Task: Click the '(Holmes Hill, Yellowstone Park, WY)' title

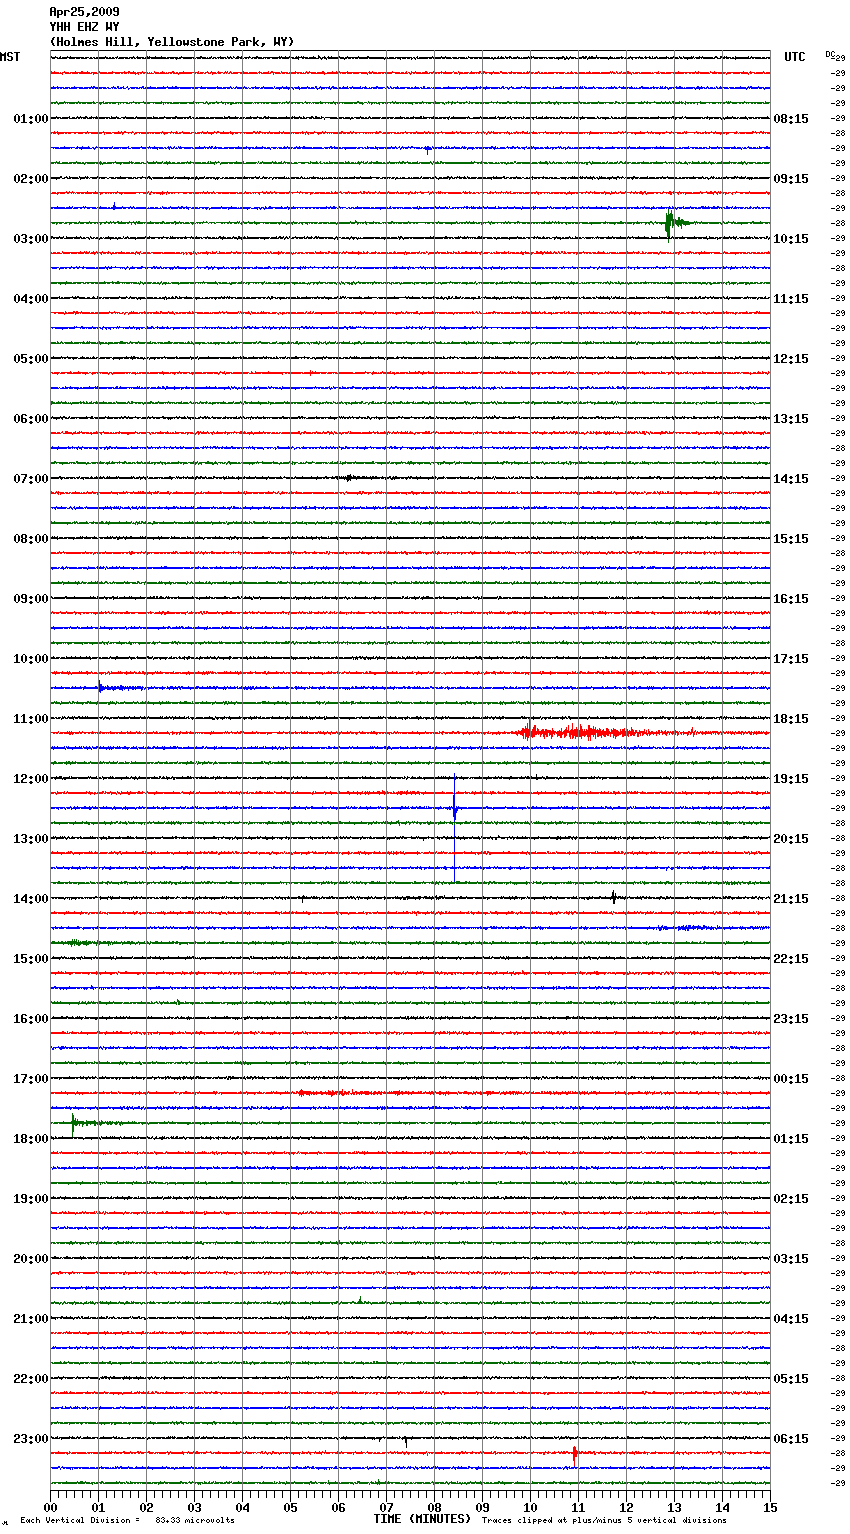Action: (x=172, y=42)
